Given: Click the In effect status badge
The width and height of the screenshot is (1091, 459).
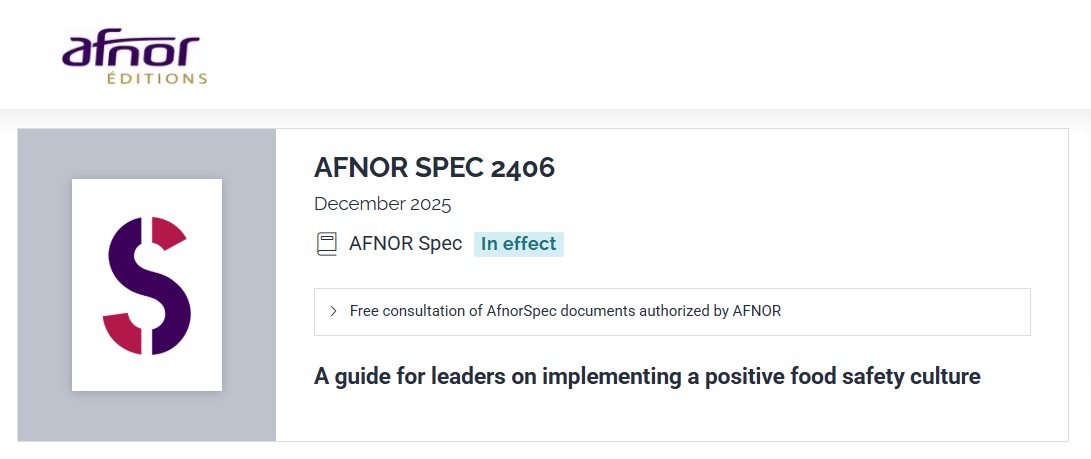Looking at the screenshot, I should coord(519,244).
